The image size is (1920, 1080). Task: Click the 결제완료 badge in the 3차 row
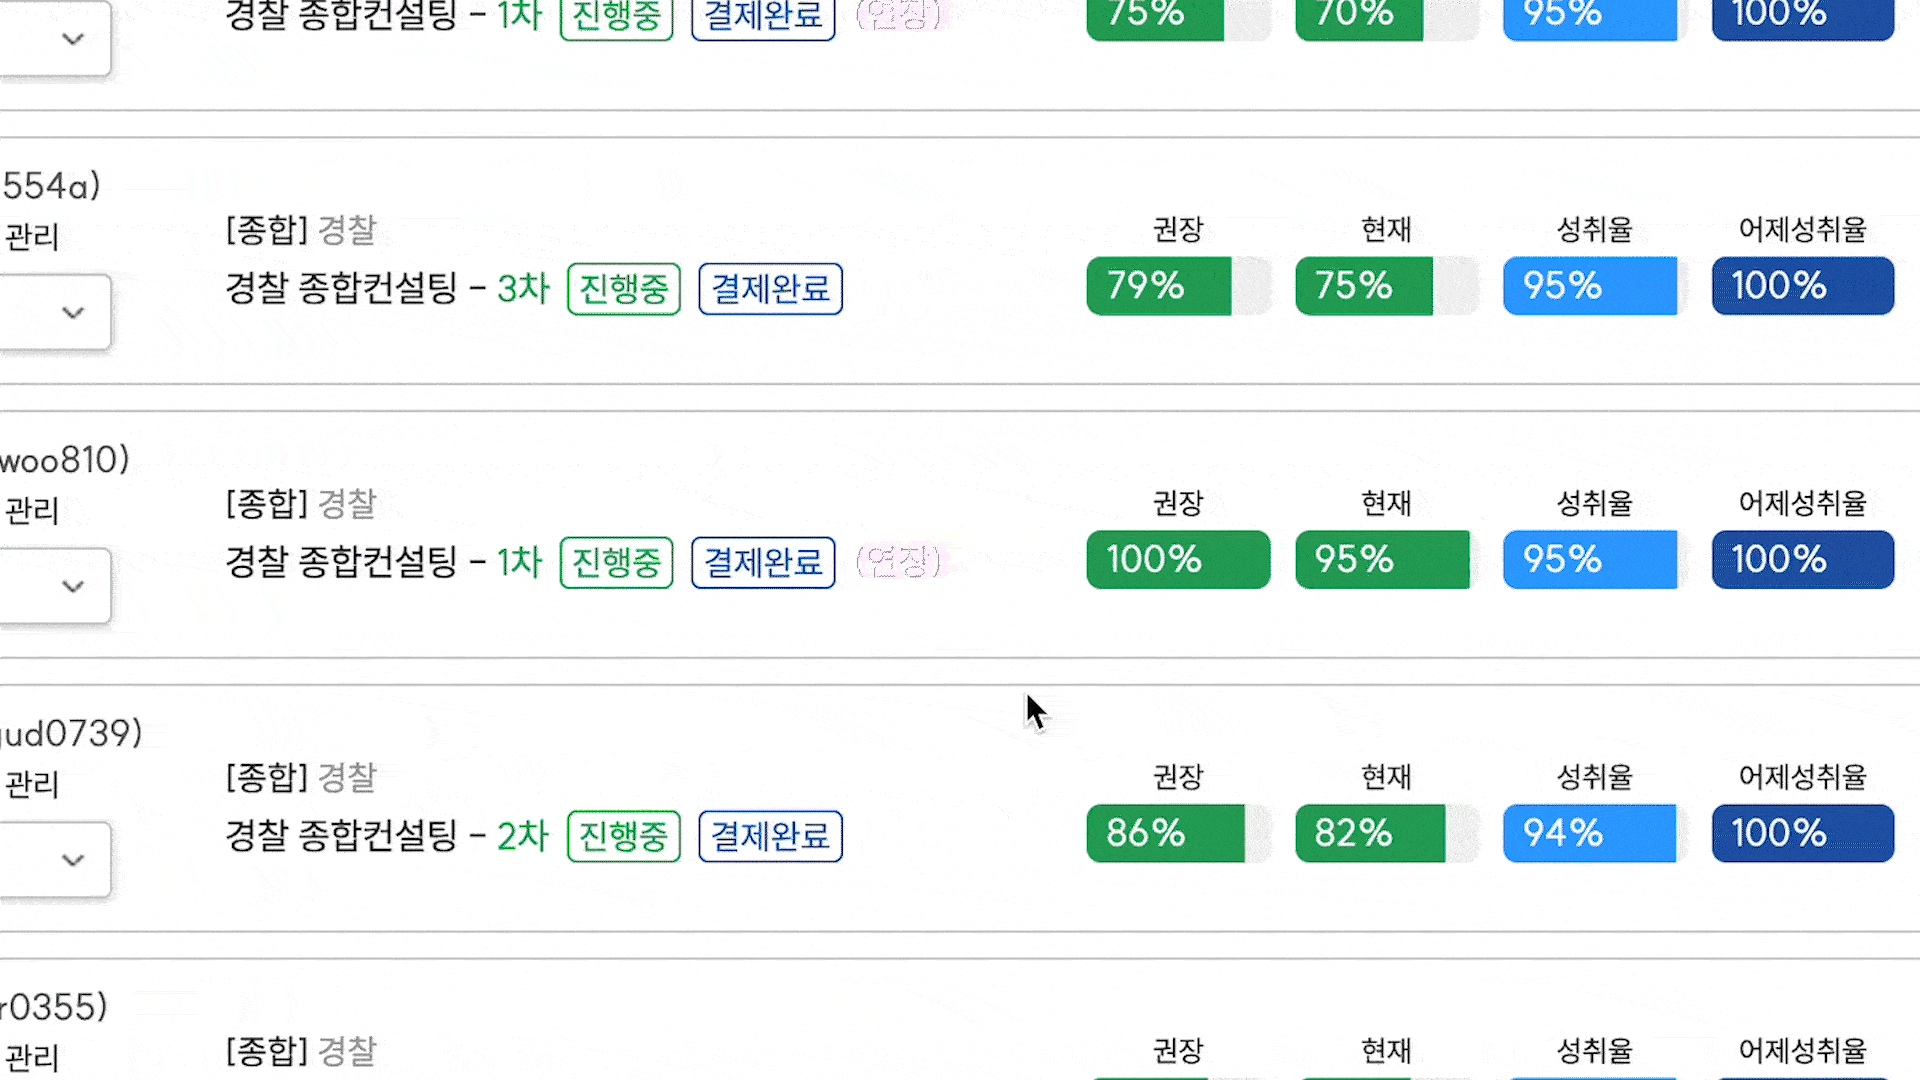click(x=770, y=289)
